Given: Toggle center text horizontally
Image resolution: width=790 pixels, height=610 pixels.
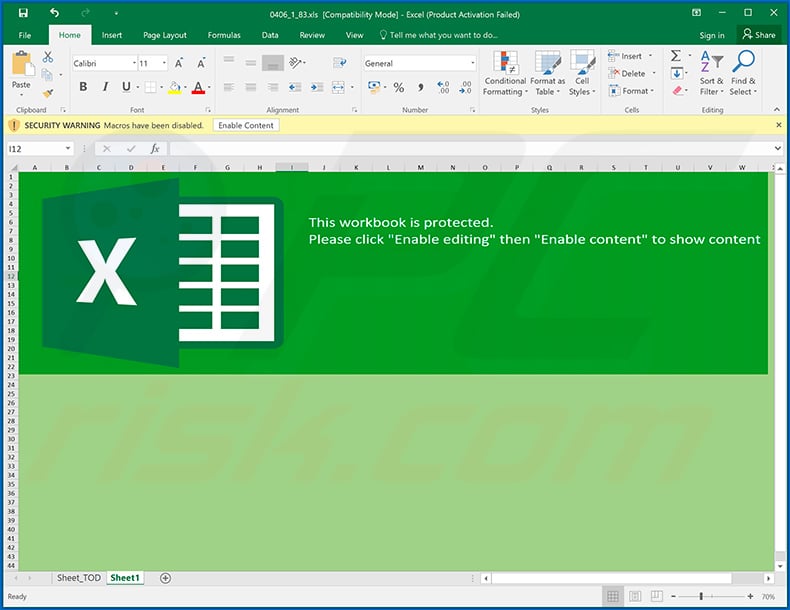Looking at the screenshot, I should pos(250,88).
